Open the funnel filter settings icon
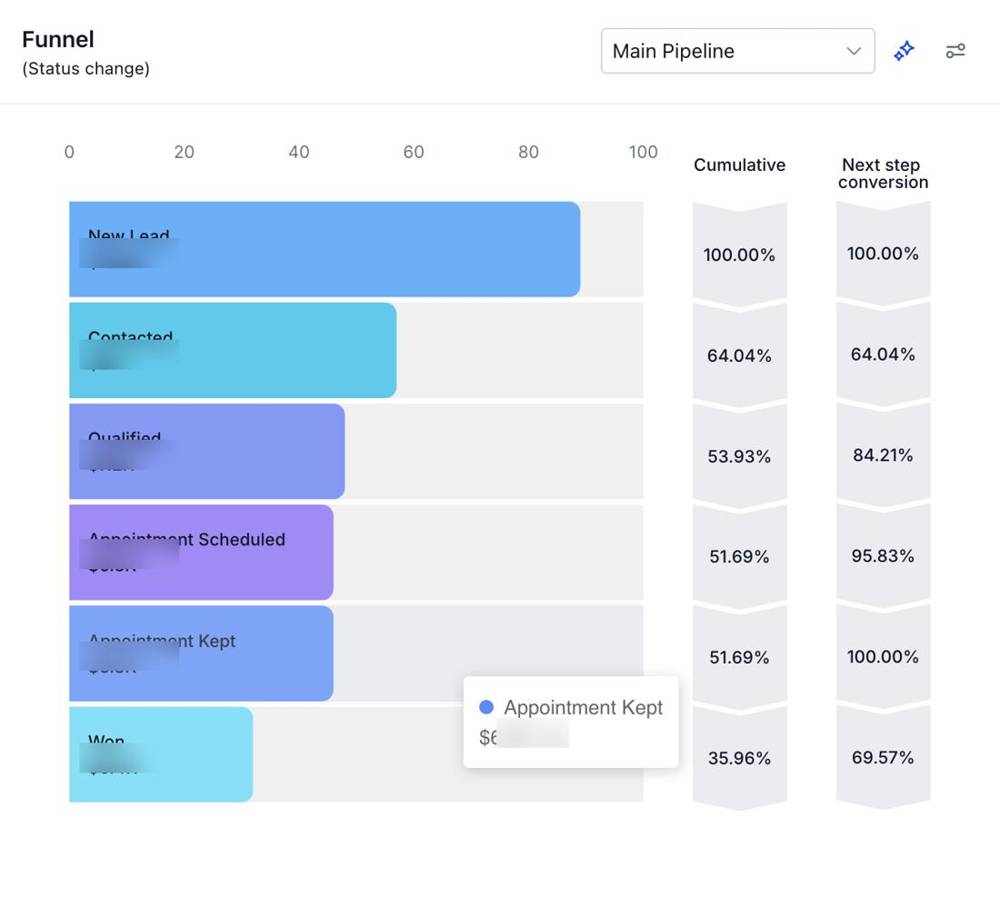This screenshot has height=898, width=1000. pos(955,51)
